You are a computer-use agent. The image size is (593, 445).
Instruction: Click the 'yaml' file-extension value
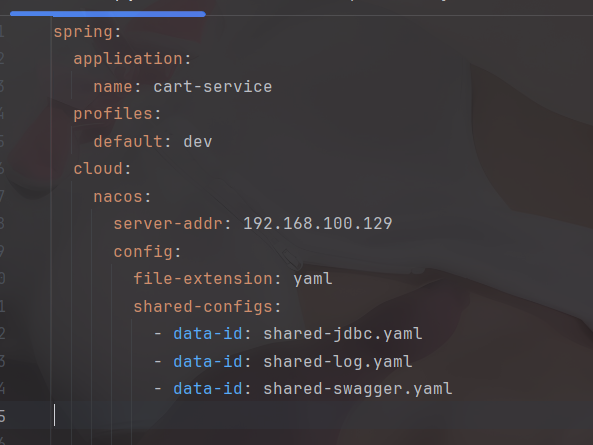tap(313, 279)
